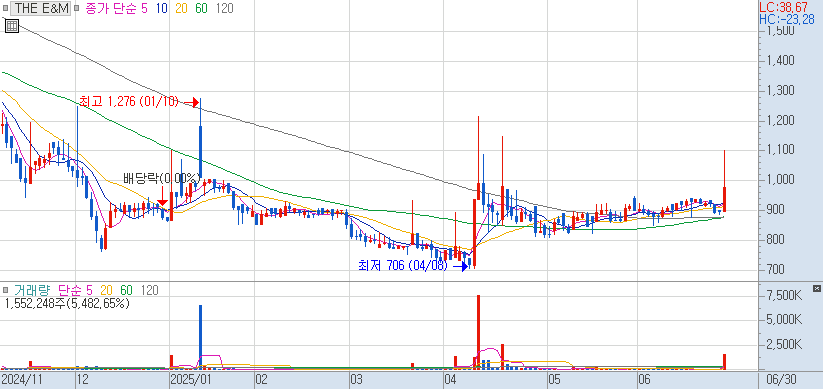Click the 1,000 price axis label
Screen dimensions: 823x389
click(x=779, y=181)
